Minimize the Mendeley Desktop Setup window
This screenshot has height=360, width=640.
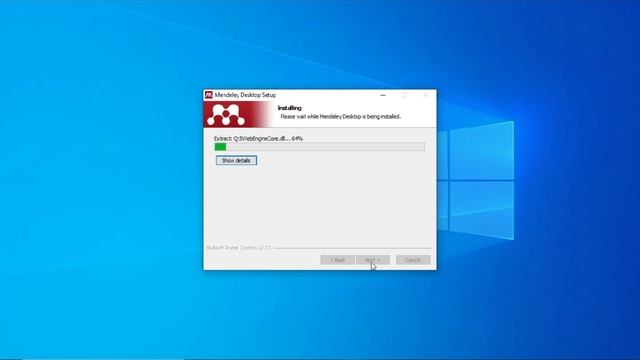(x=383, y=95)
